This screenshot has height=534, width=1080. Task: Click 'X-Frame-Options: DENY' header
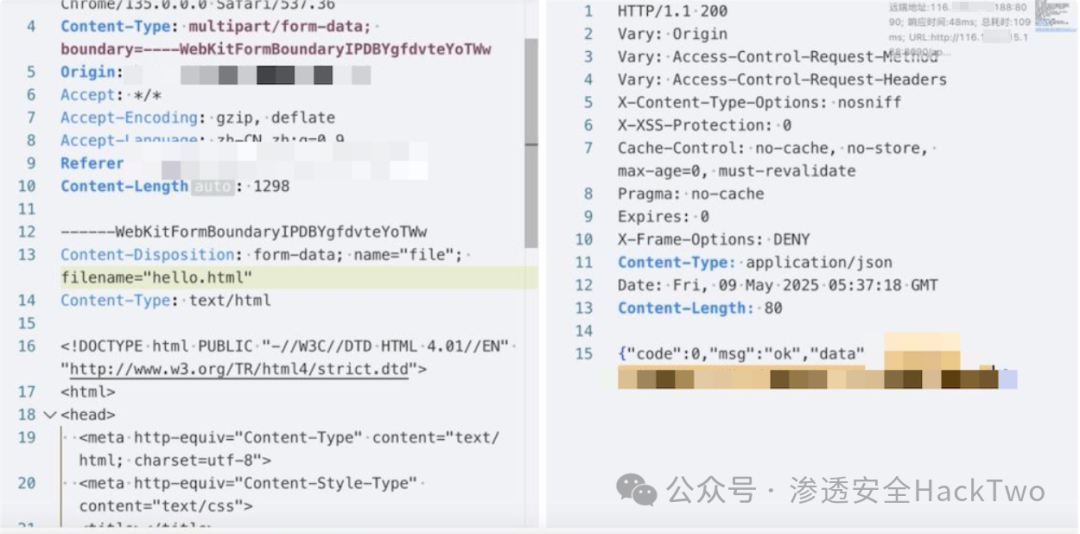pyautogui.click(x=714, y=239)
